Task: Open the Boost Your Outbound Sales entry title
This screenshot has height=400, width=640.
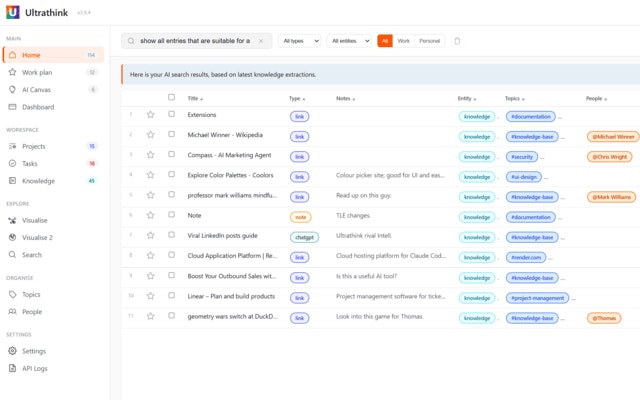Action: coord(231,276)
